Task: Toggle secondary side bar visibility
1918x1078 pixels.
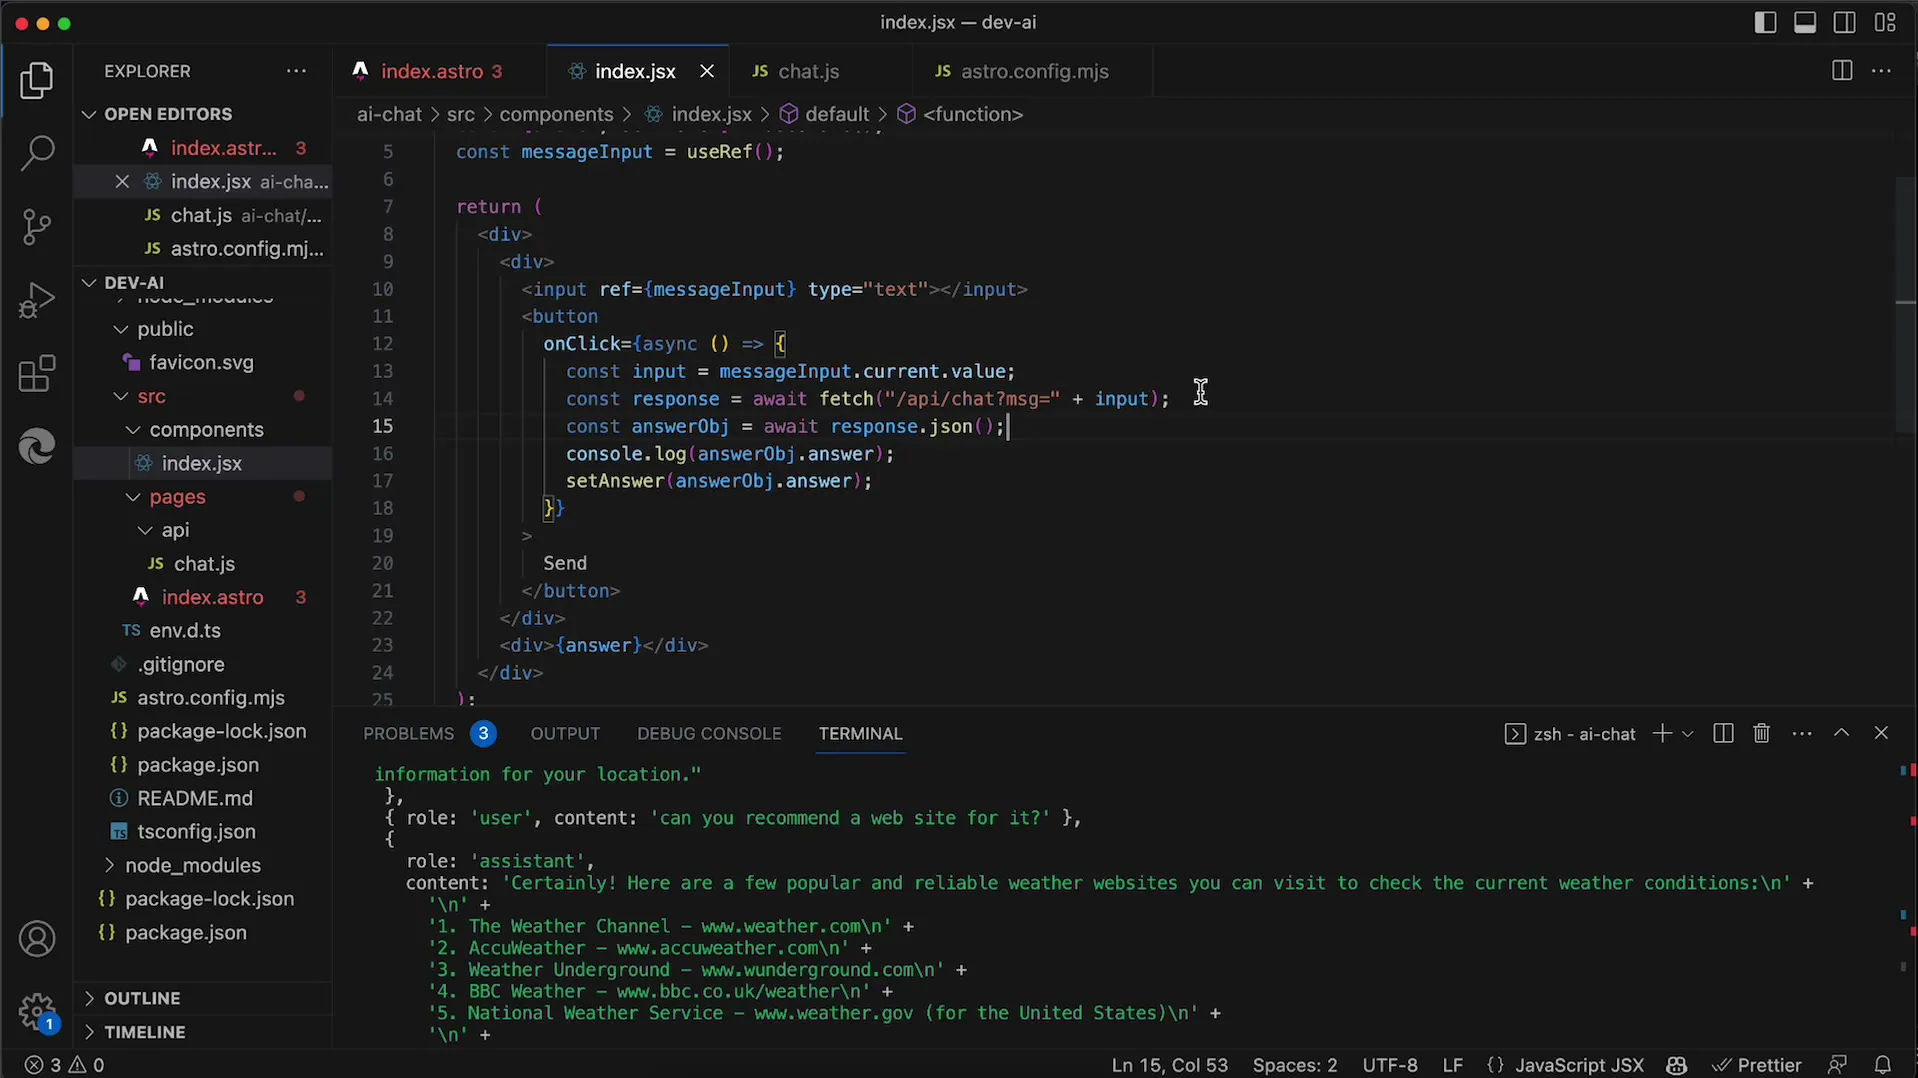Action: point(1845,22)
